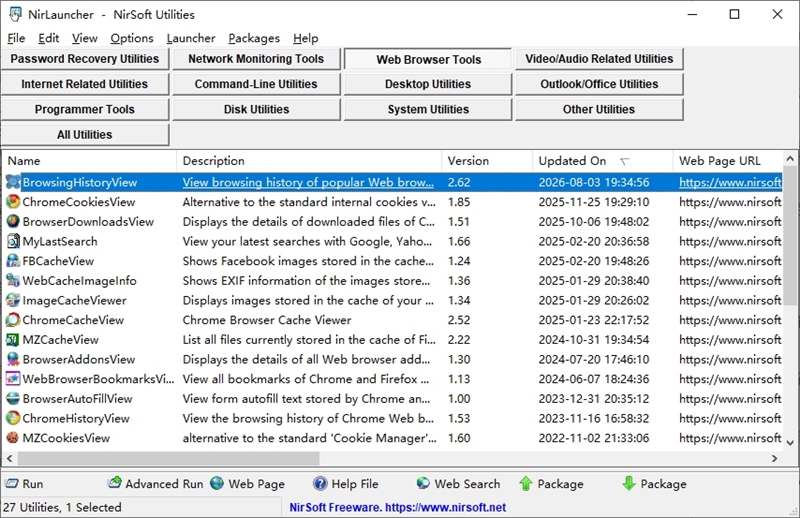Click the Advanced Run toolbar icon
The width and height of the screenshot is (800, 518).
pos(115,483)
